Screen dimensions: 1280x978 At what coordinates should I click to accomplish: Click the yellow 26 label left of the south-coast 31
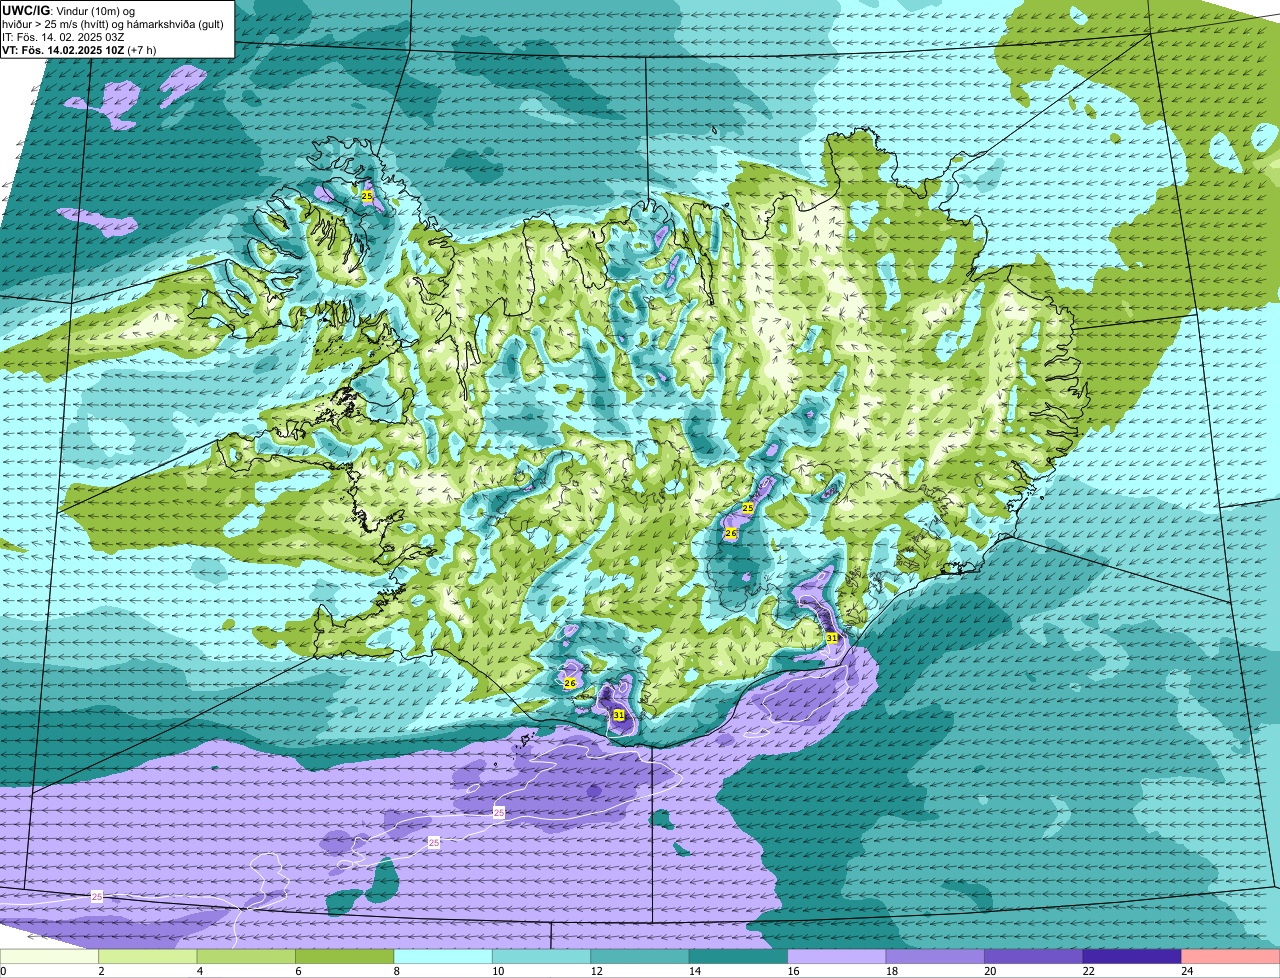coord(570,683)
